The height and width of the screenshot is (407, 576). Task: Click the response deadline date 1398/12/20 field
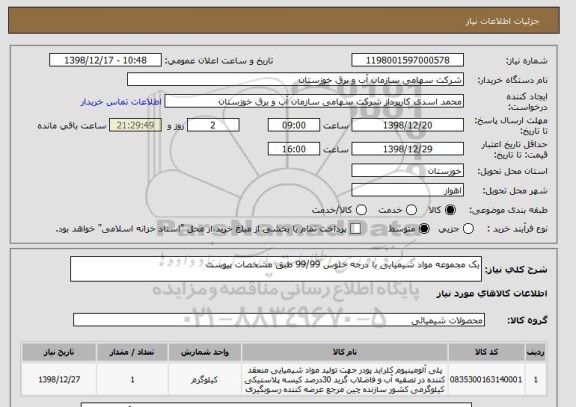[x=407, y=125]
